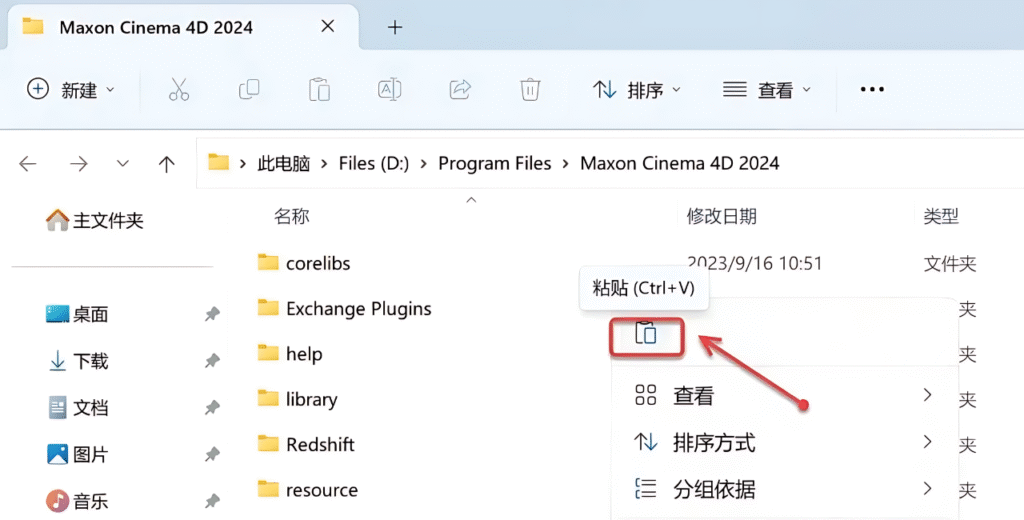Viewport: 1024px width, 520px height.
Task: Open the 查看 view dropdown in toolbar
Action: pos(767,89)
